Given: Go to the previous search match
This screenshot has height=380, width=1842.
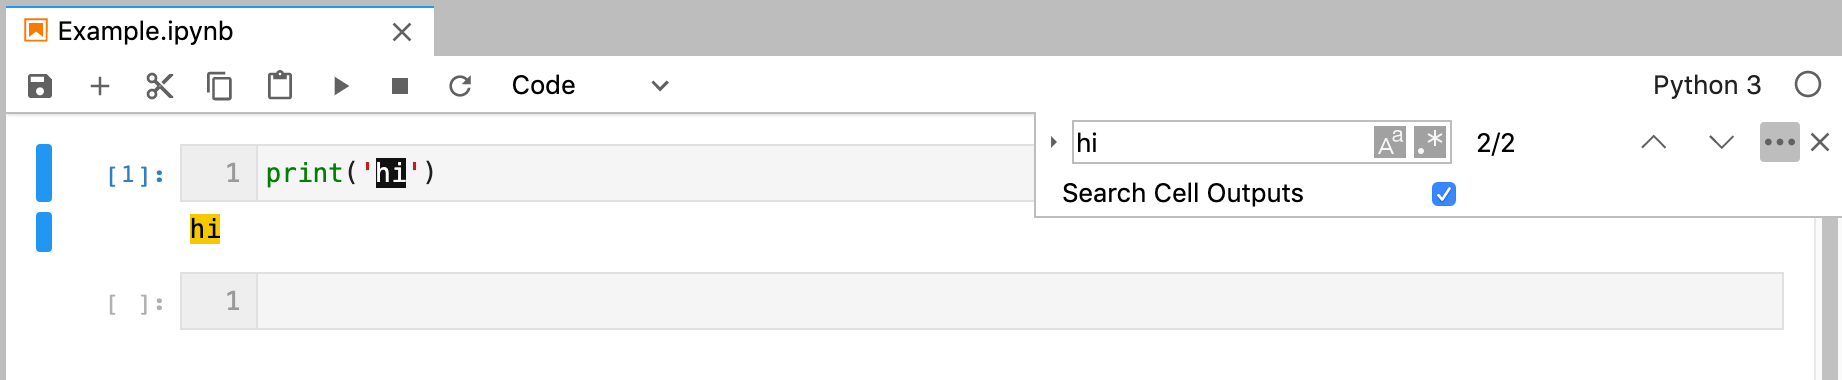Looking at the screenshot, I should point(1654,143).
